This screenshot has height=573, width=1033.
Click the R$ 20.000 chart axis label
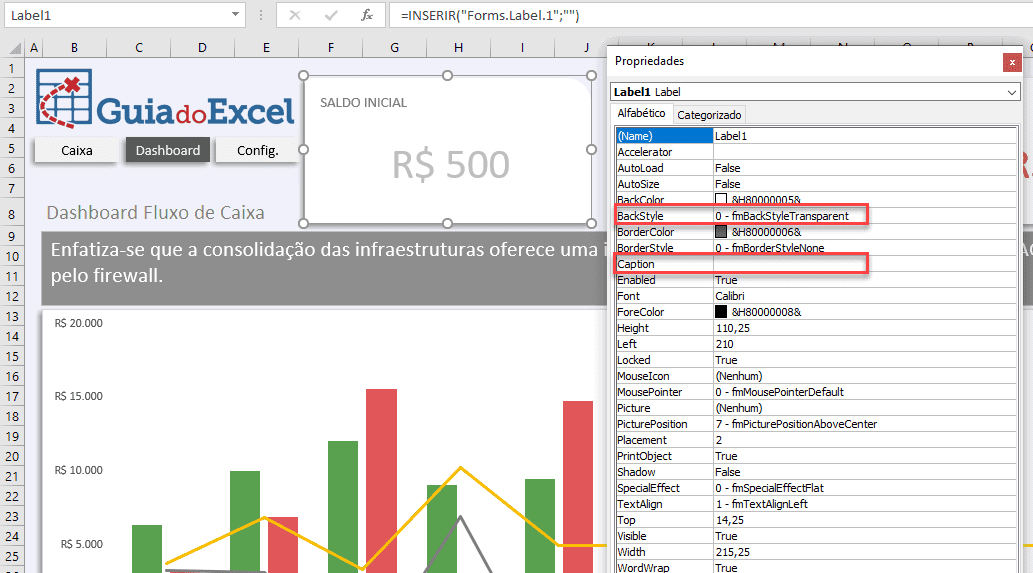(x=78, y=323)
